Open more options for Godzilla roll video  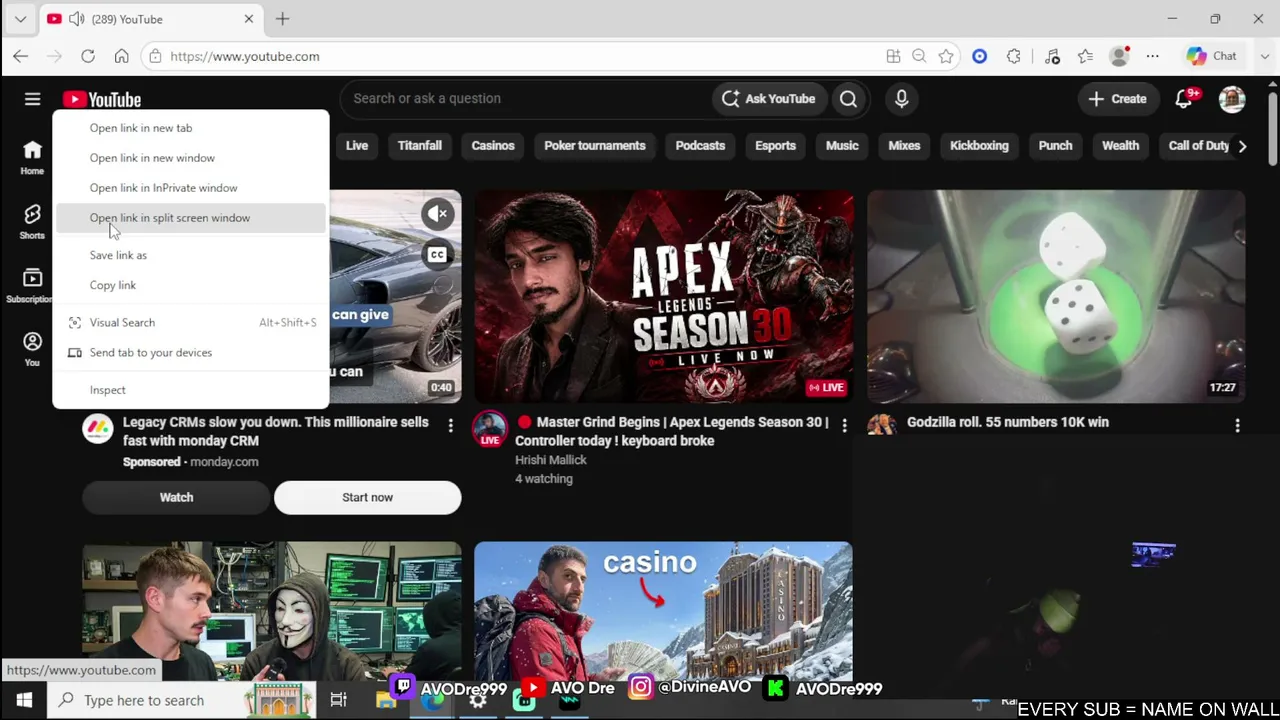tap(1237, 426)
